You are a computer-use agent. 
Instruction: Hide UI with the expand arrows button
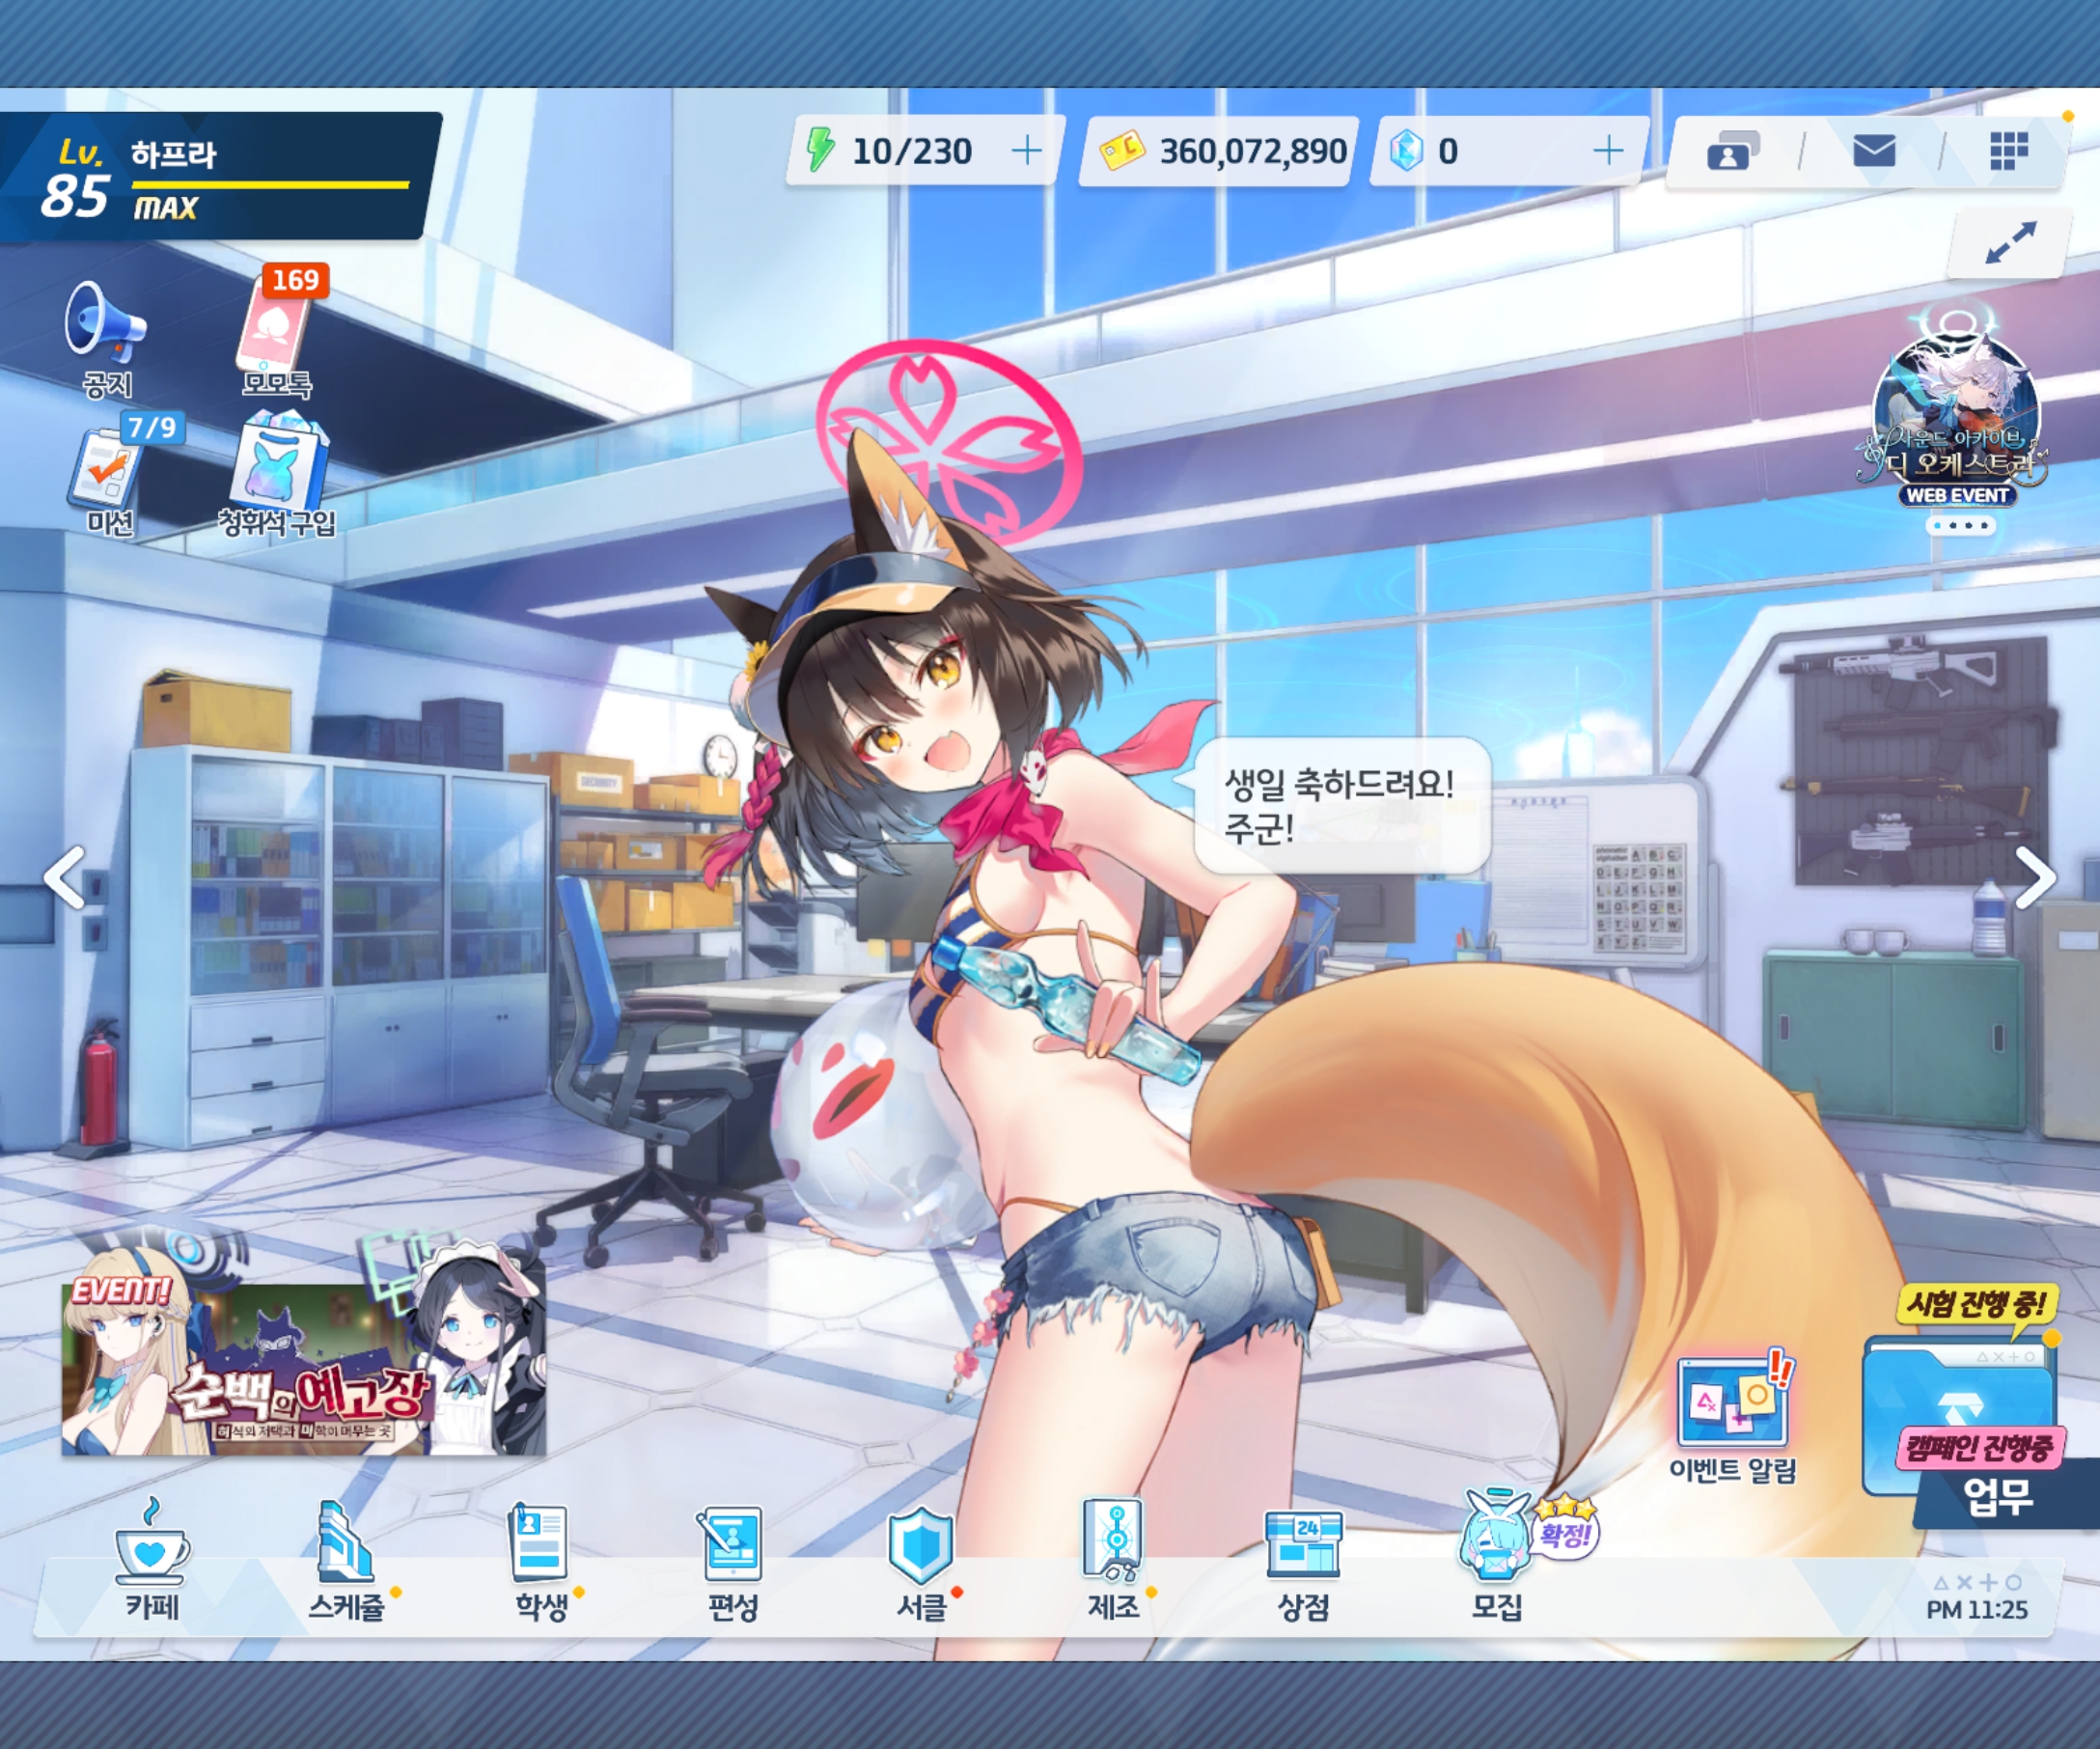click(2010, 243)
